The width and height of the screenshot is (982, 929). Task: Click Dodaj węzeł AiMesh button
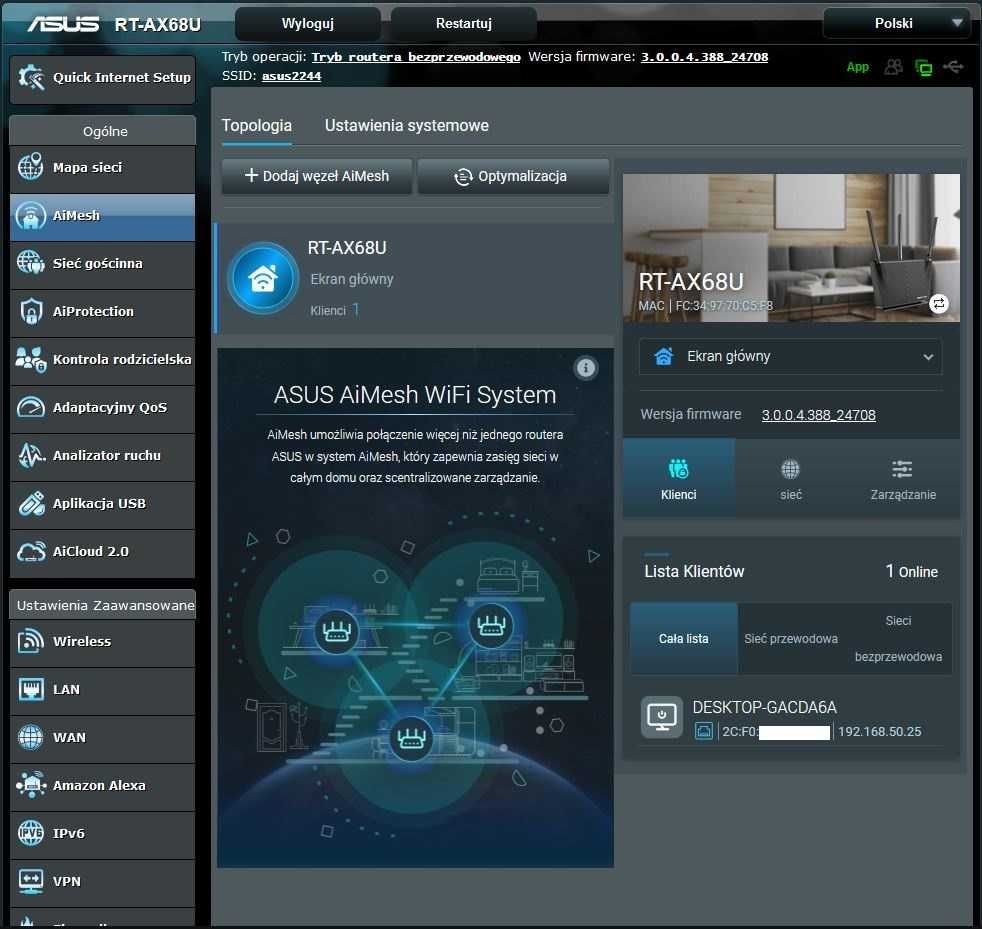317,176
